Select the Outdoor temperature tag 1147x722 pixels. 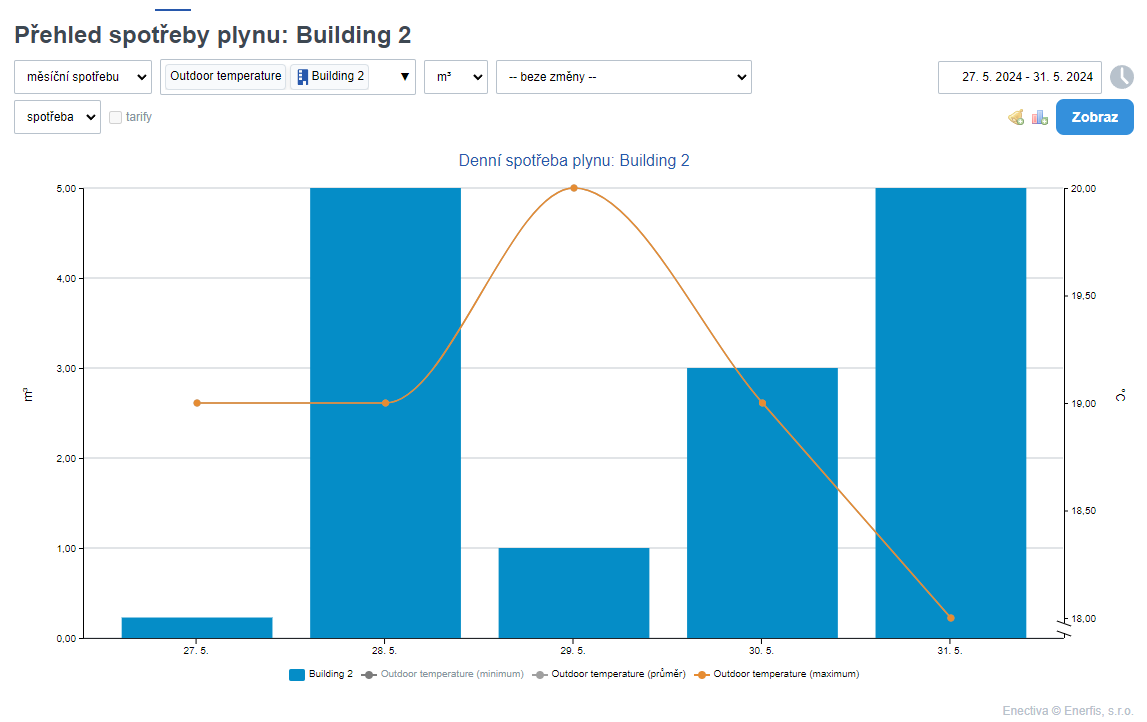[225, 76]
